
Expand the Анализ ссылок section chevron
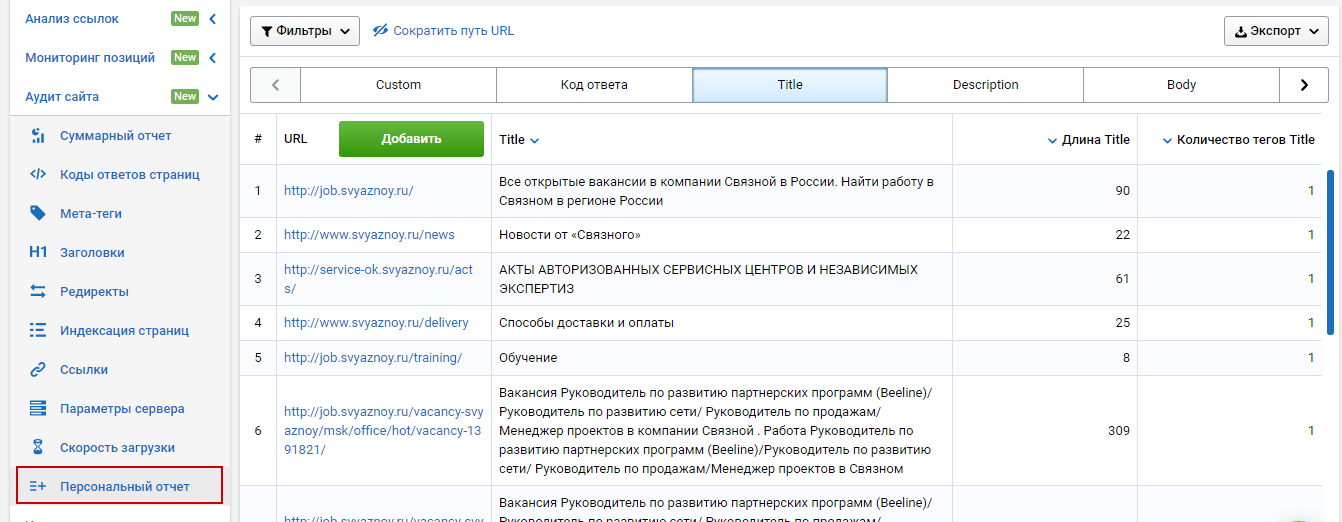tap(213, 19)
